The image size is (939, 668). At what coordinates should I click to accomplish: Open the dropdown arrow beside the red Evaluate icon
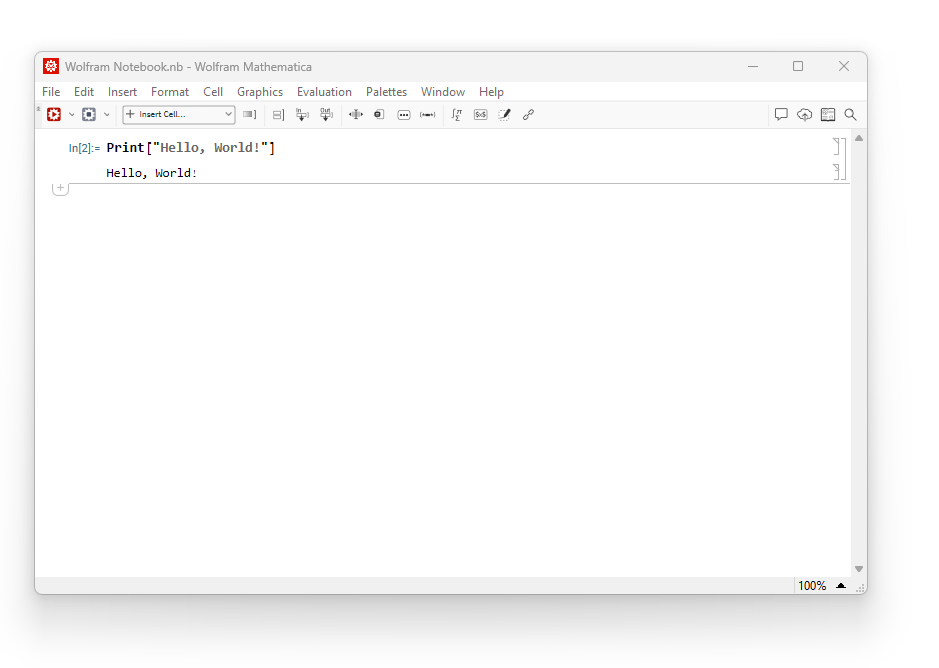coord(71,114)
